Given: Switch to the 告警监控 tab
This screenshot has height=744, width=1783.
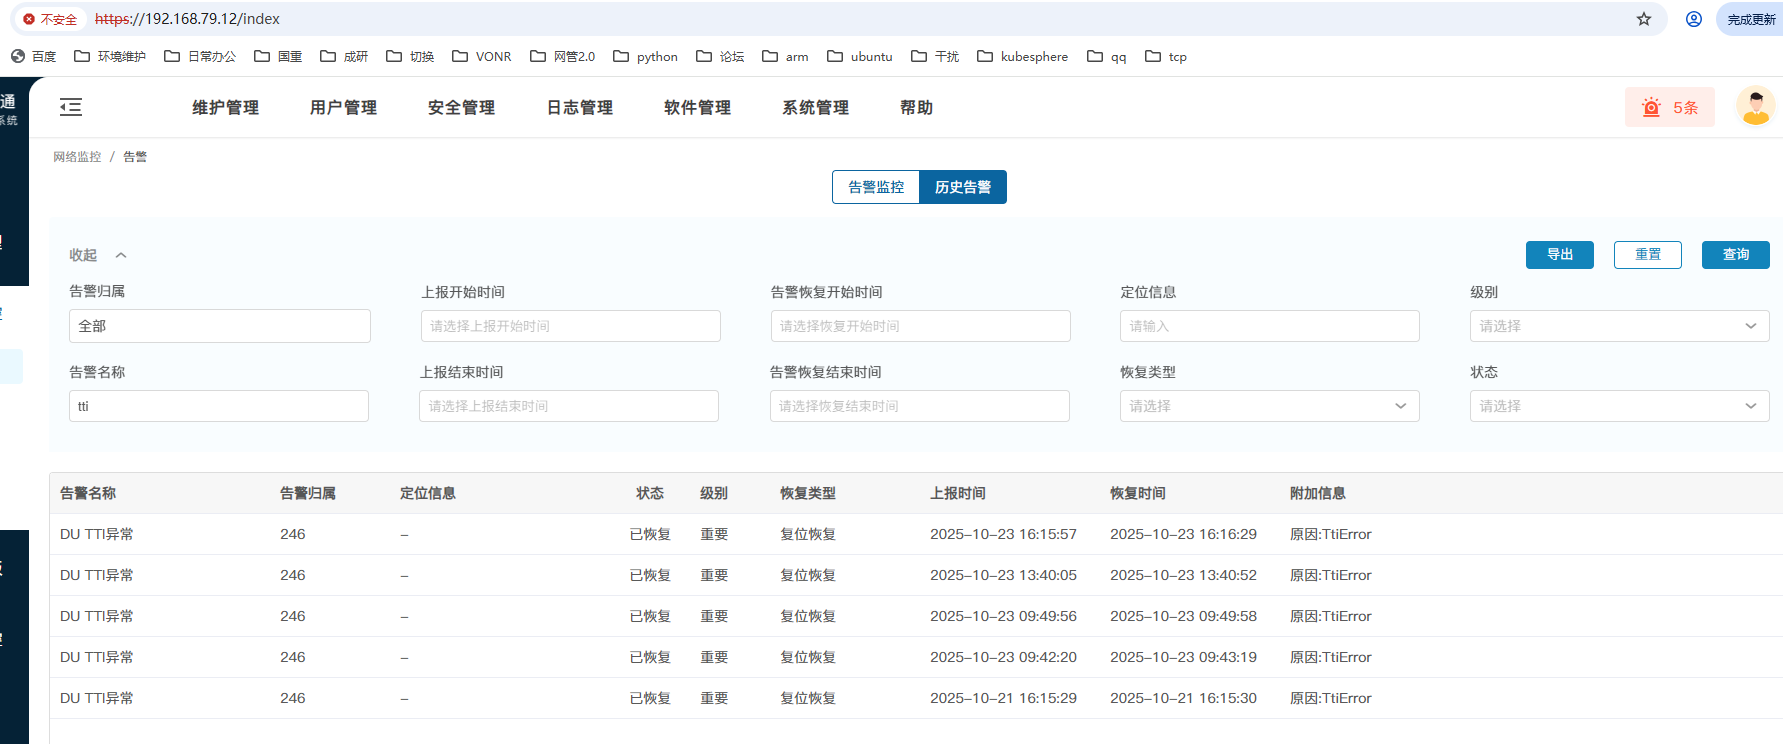Looking at the screenshot, I should [876, 187].
